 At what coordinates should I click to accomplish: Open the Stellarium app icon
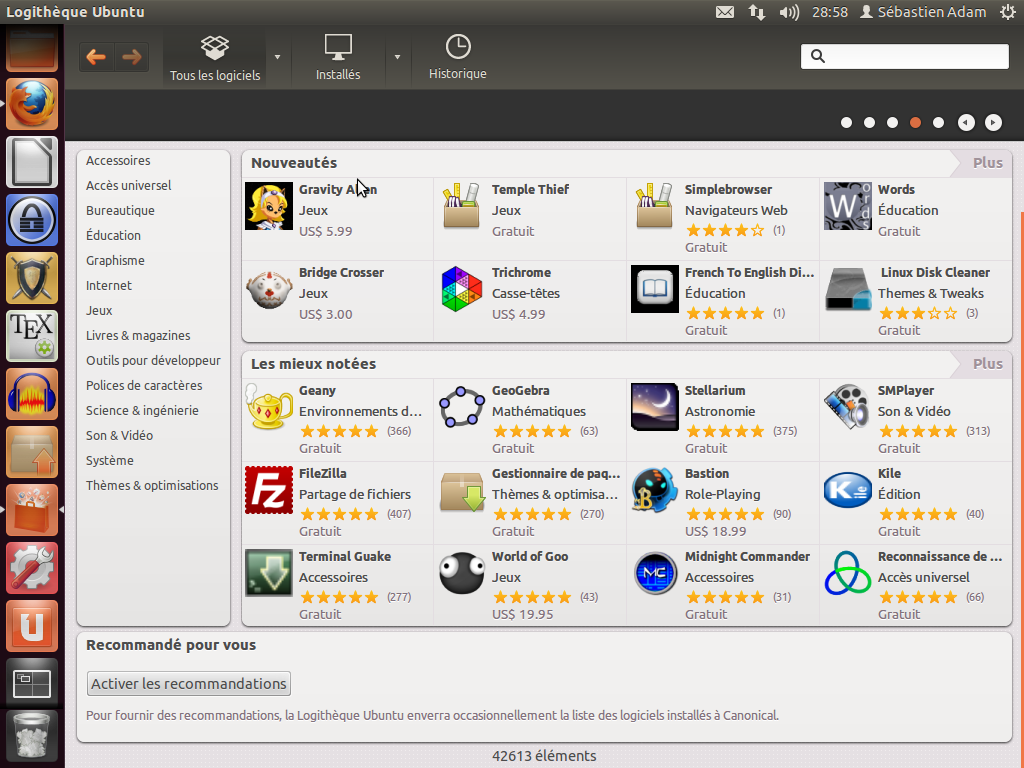(655, 407)
